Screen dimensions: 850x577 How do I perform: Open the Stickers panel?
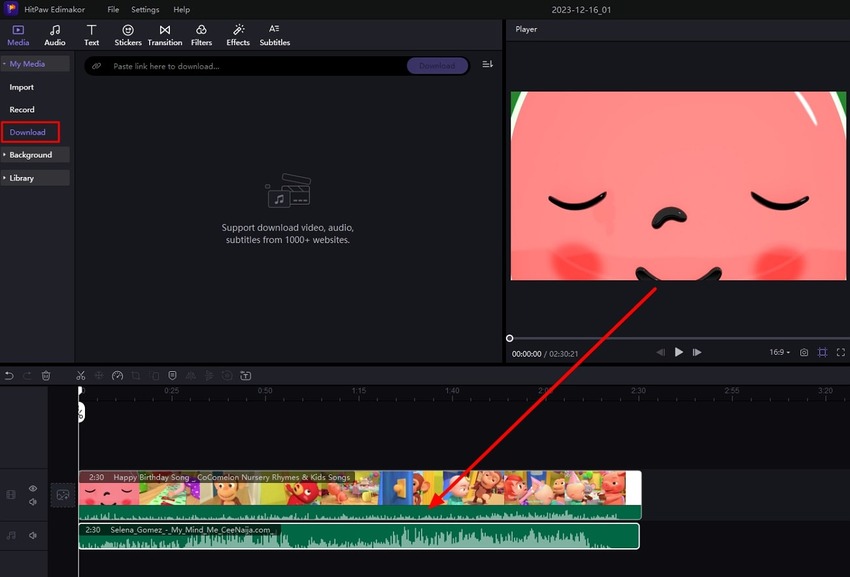point(128,35)
